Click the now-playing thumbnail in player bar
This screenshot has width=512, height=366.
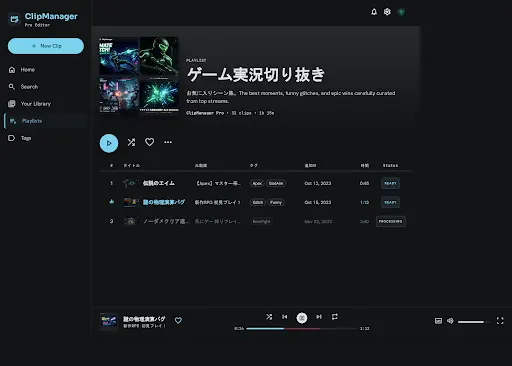click(109, 321)
